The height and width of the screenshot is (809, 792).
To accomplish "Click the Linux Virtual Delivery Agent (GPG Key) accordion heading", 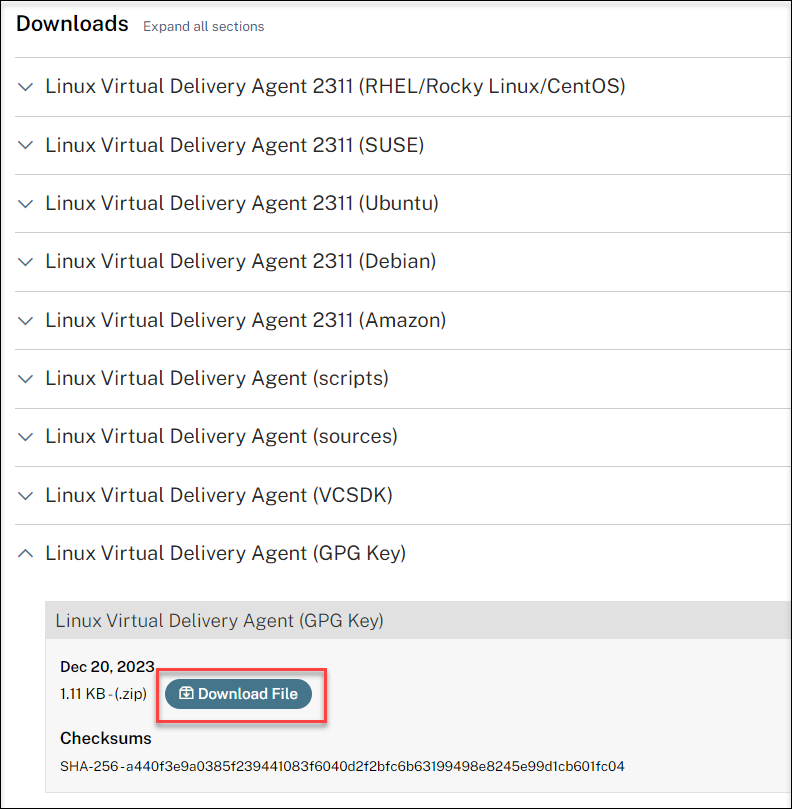I will click(226, 553).
